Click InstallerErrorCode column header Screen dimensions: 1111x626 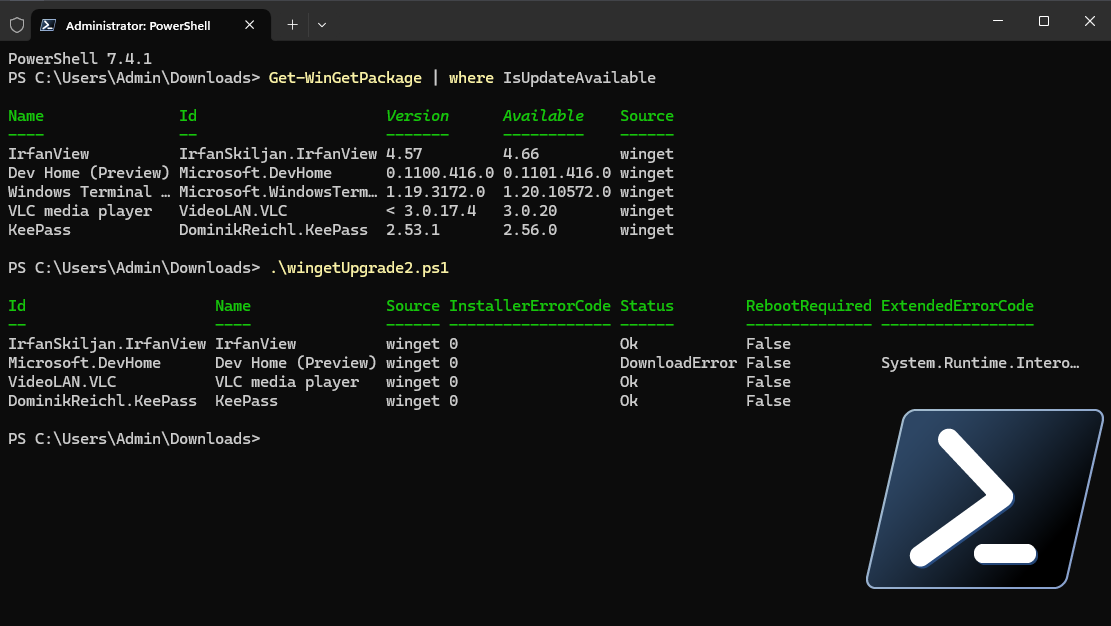pyautogui.click(x=530, y=306)
